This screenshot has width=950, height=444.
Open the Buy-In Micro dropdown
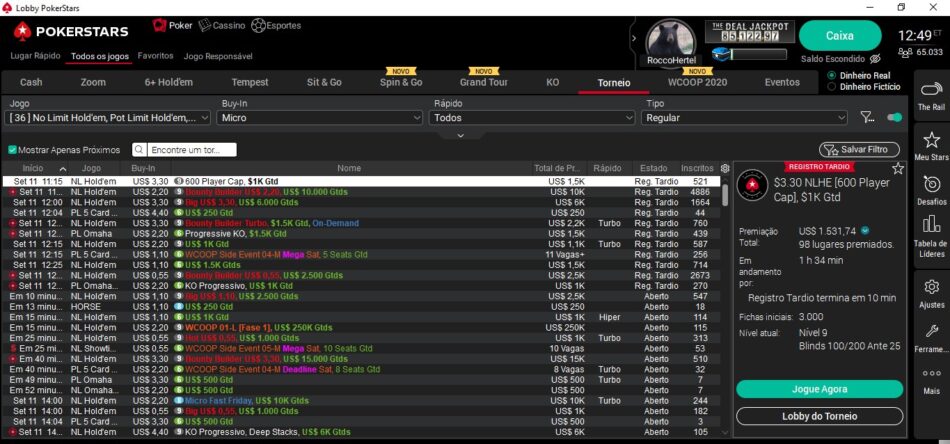(x=319, y=118)
